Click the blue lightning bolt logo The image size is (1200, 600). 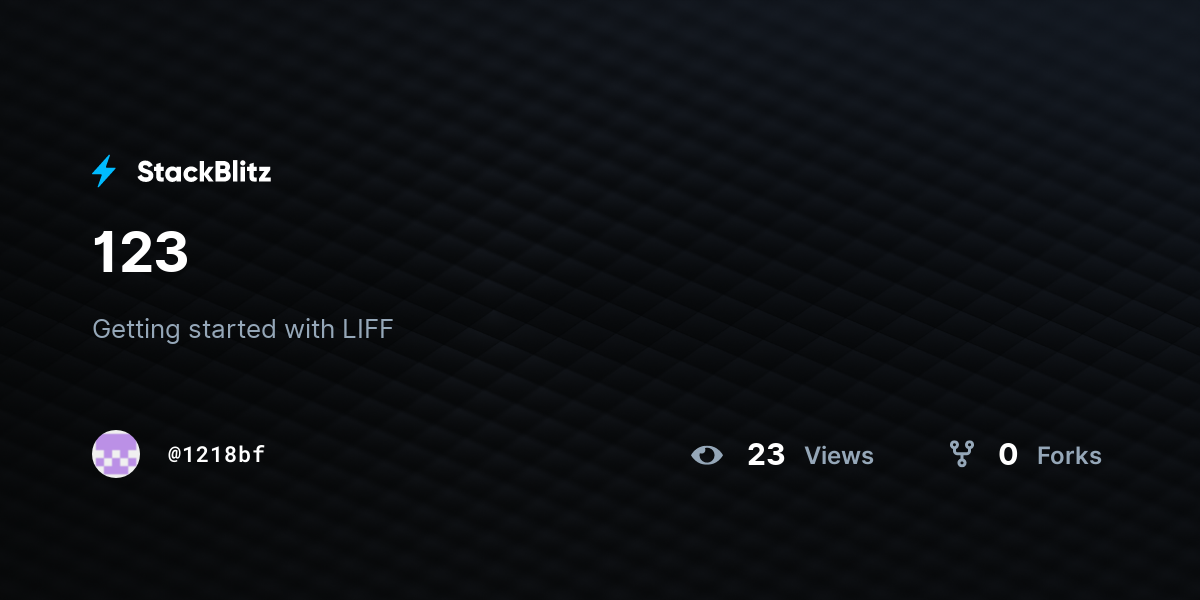(x=104, y=172)
